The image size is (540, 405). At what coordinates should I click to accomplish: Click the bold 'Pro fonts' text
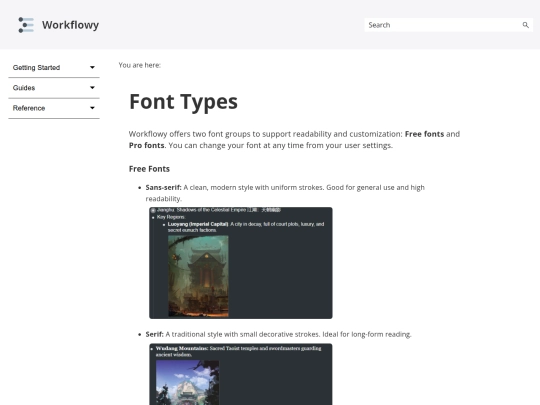point(146,145)
